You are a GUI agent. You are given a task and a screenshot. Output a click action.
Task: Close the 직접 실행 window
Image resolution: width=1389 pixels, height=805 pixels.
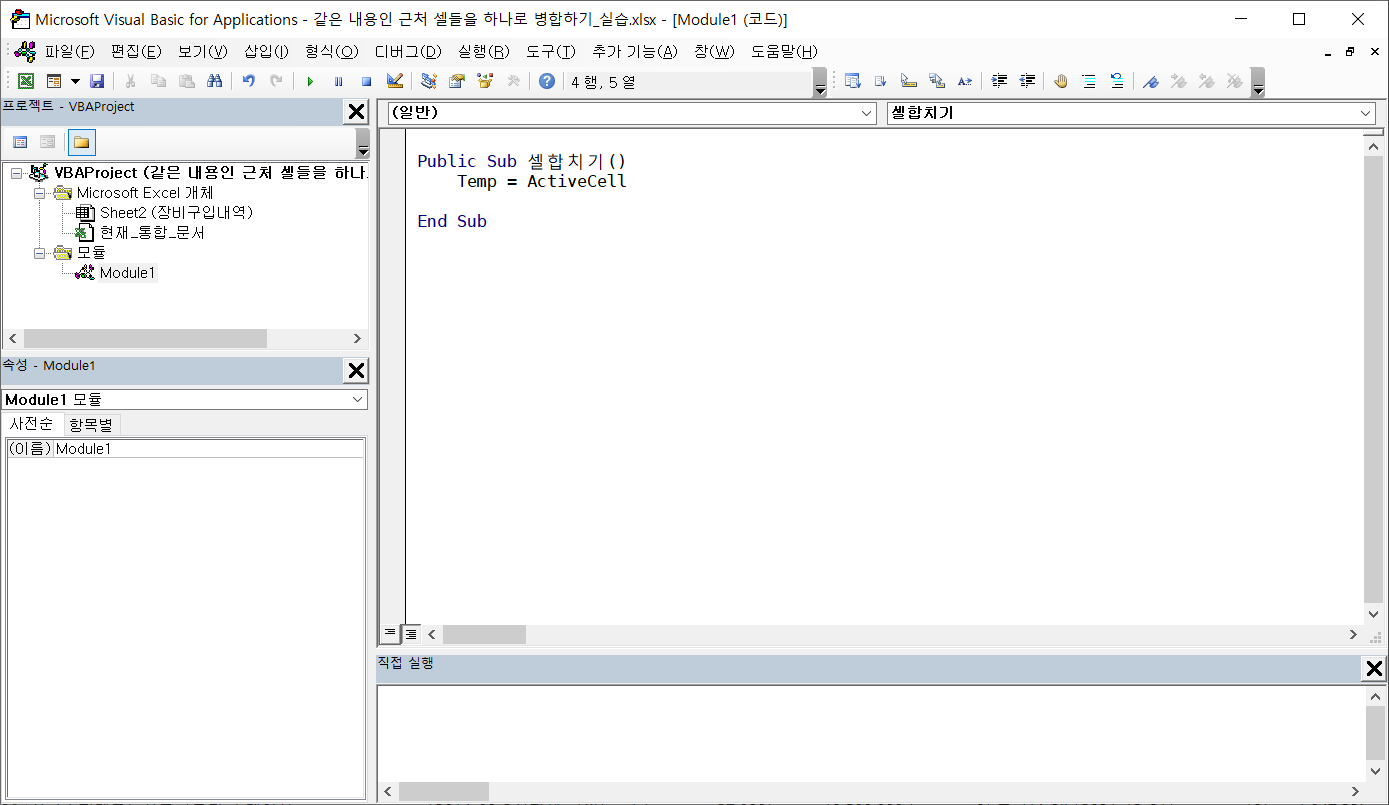(x=1374, y=669)
